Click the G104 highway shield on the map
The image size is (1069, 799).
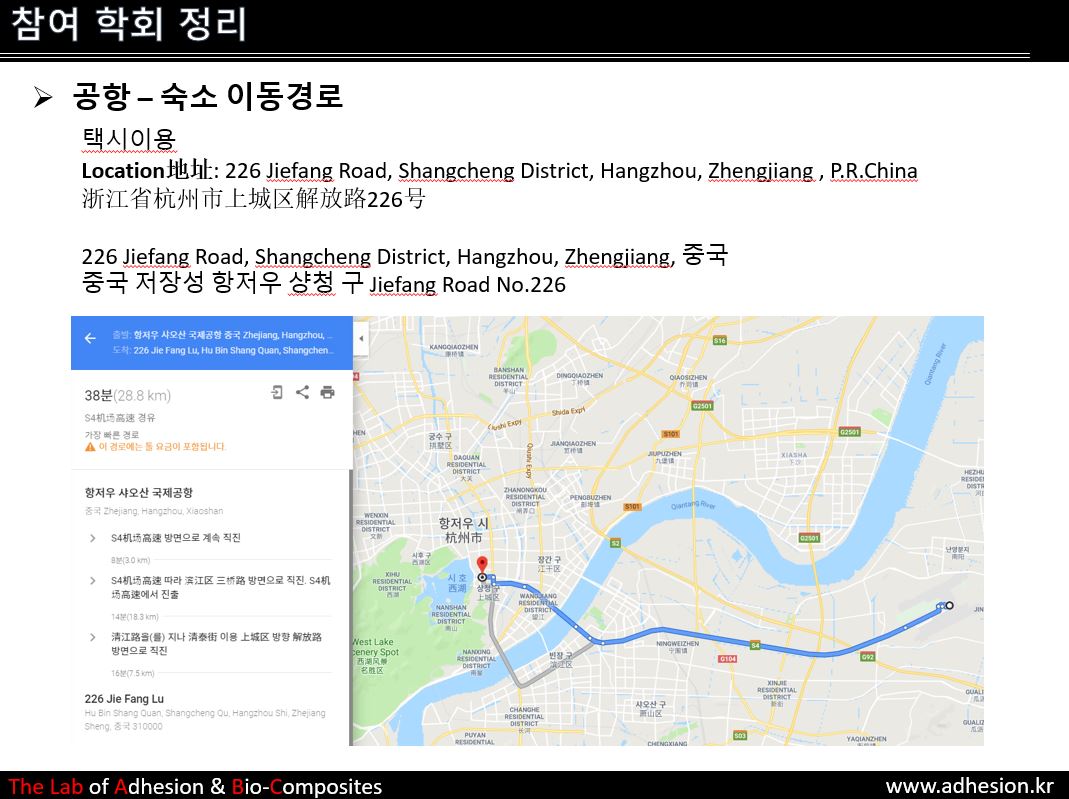click(727, 659)
